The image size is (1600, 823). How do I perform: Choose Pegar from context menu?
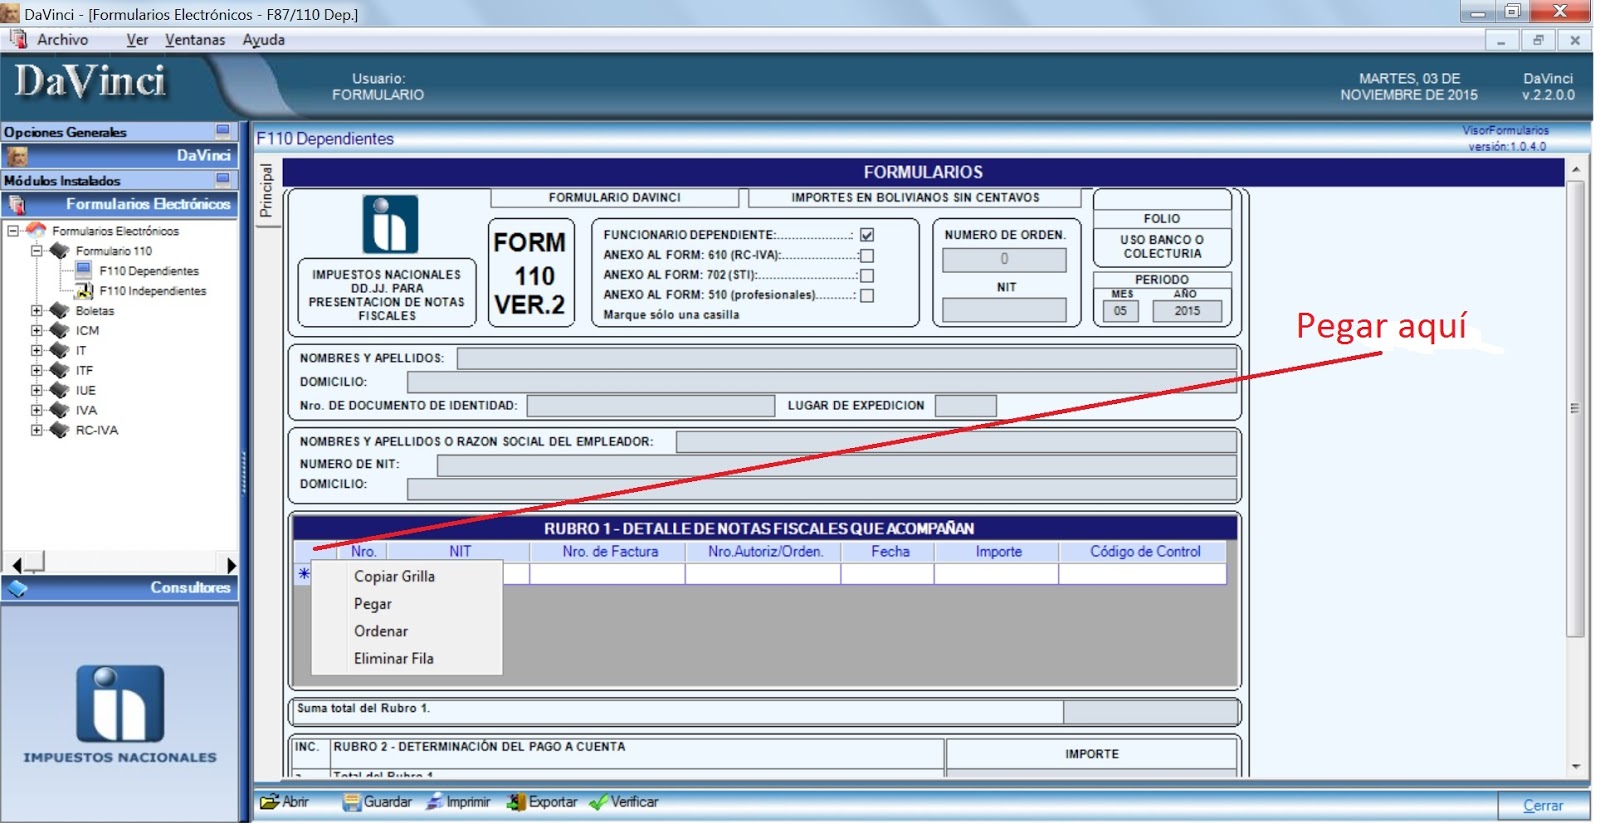click(x=407, y=604)
